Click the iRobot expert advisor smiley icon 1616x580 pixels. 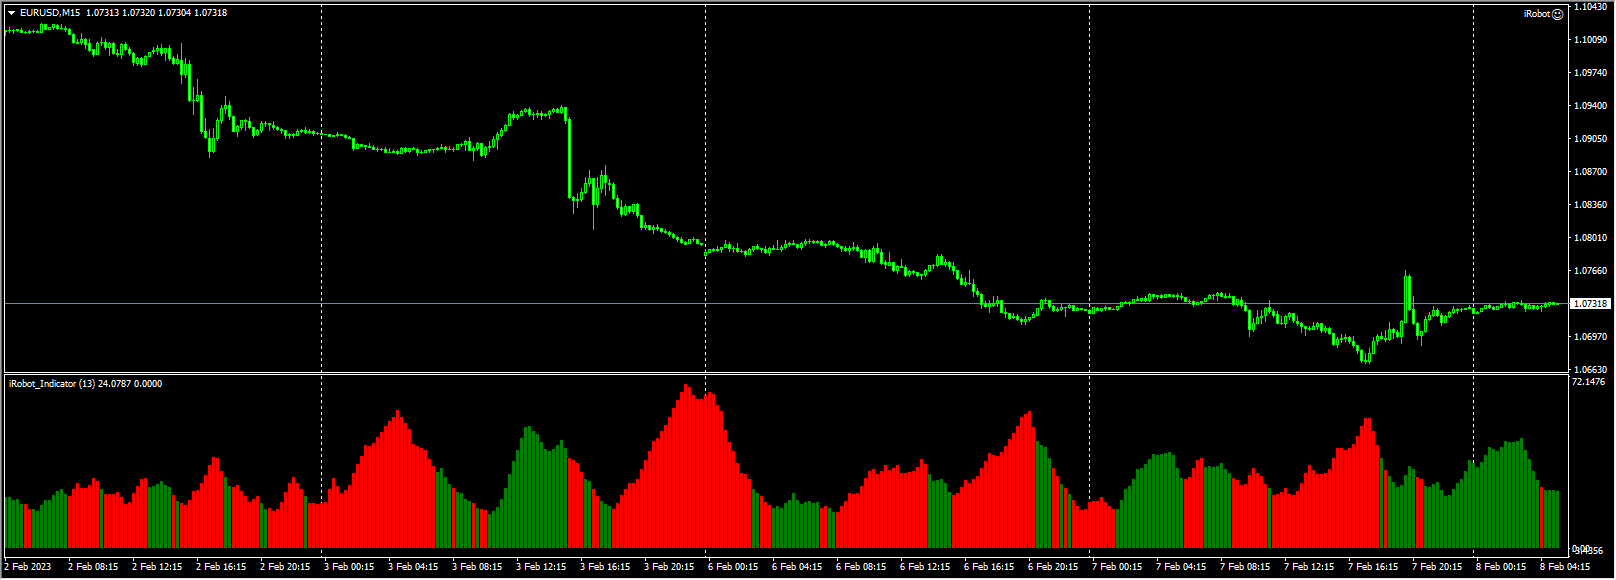point(1557,14)
